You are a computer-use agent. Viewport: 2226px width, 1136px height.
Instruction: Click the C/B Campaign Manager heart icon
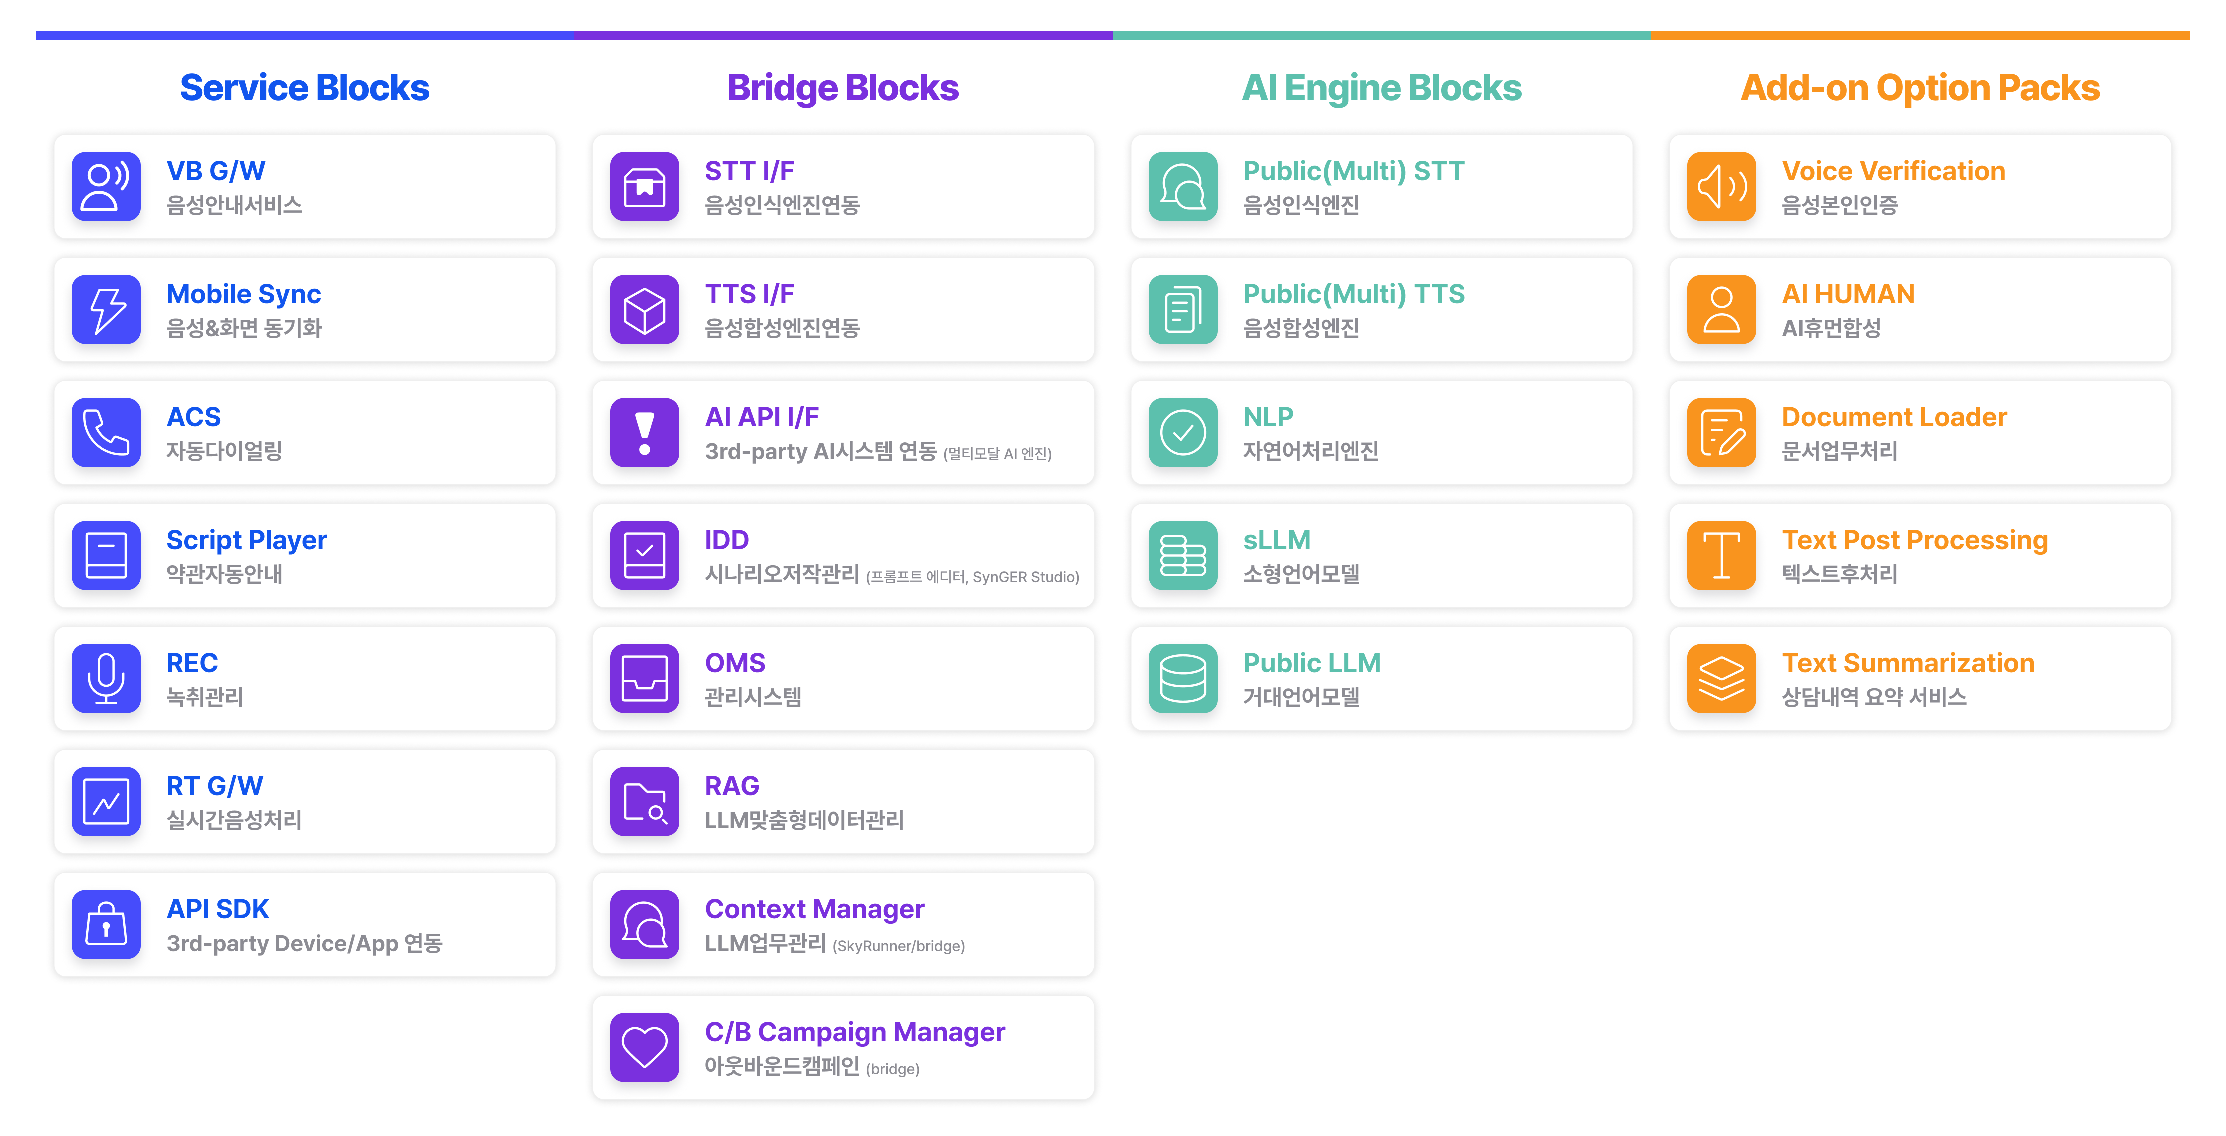point(645,1047)
